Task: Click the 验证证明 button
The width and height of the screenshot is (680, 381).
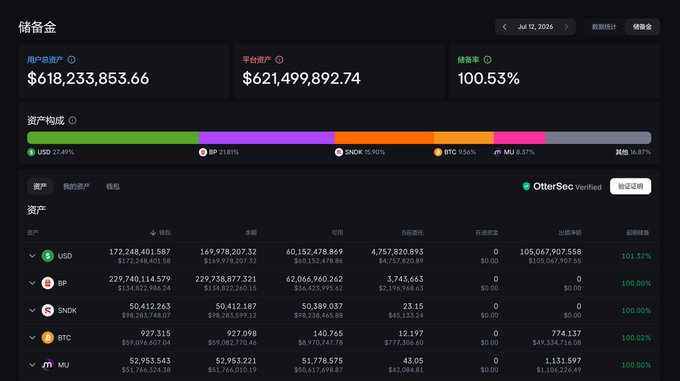Action: click(630, 186)
